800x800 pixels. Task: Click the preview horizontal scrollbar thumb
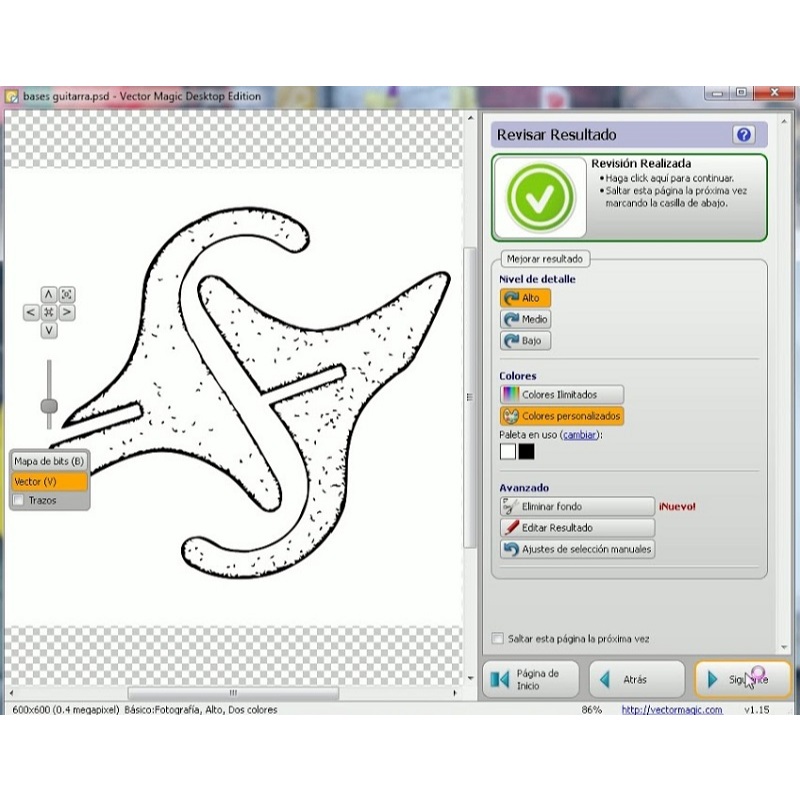233,693
